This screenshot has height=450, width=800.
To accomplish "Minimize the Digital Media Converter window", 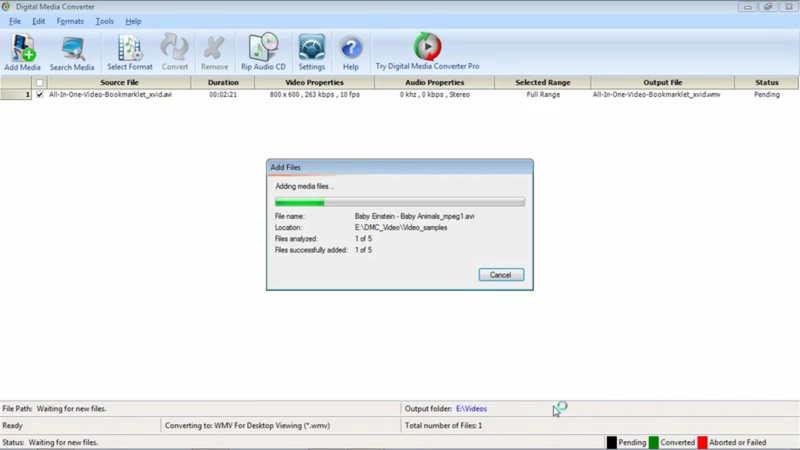I will (747, 7).
